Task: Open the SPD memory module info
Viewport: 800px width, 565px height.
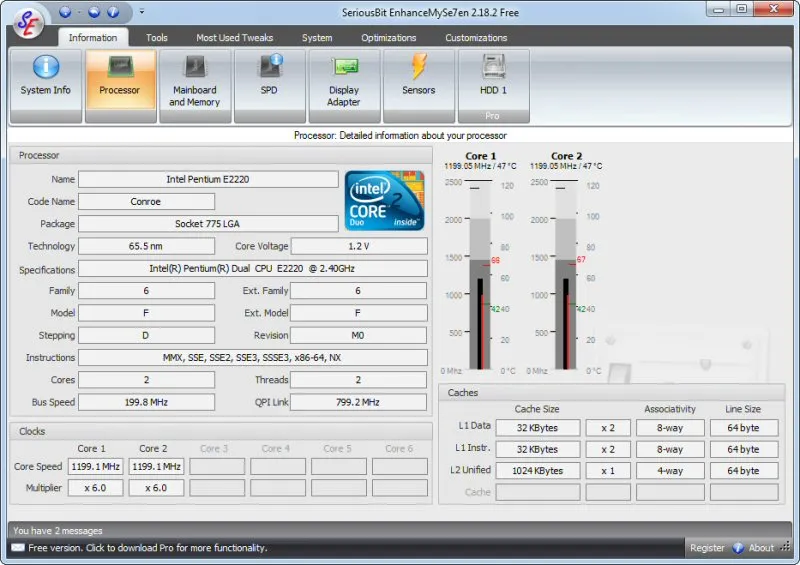Action: point(269,86)
